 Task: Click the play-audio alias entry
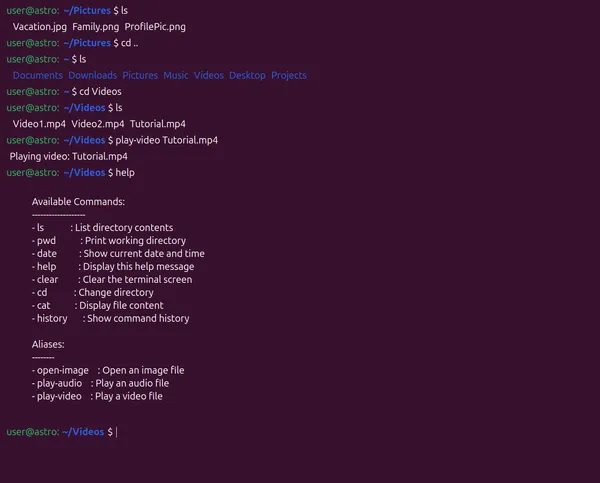pyautogui.click(x=100, y=383)
